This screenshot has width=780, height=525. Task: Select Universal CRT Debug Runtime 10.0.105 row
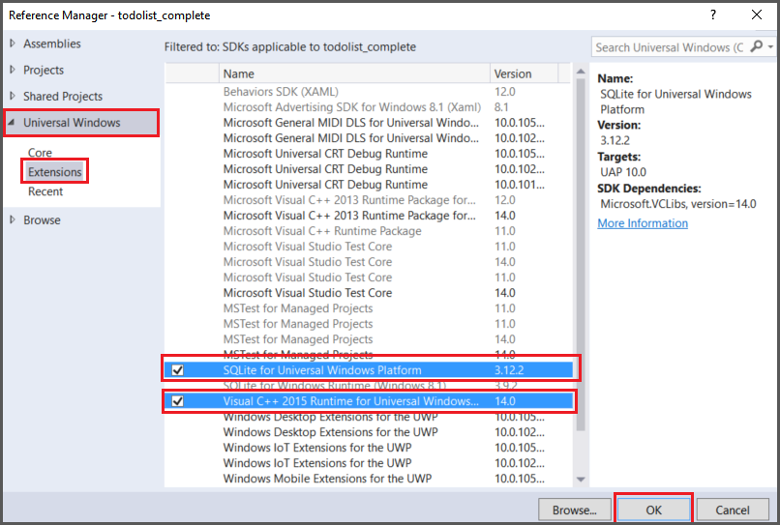[369, 153]
